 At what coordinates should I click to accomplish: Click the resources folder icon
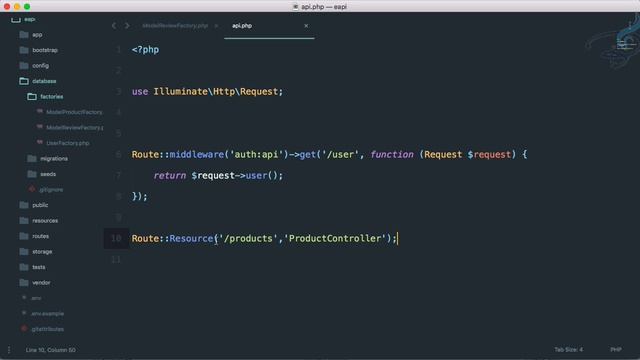pyautogui.click(x=24, y=220)
